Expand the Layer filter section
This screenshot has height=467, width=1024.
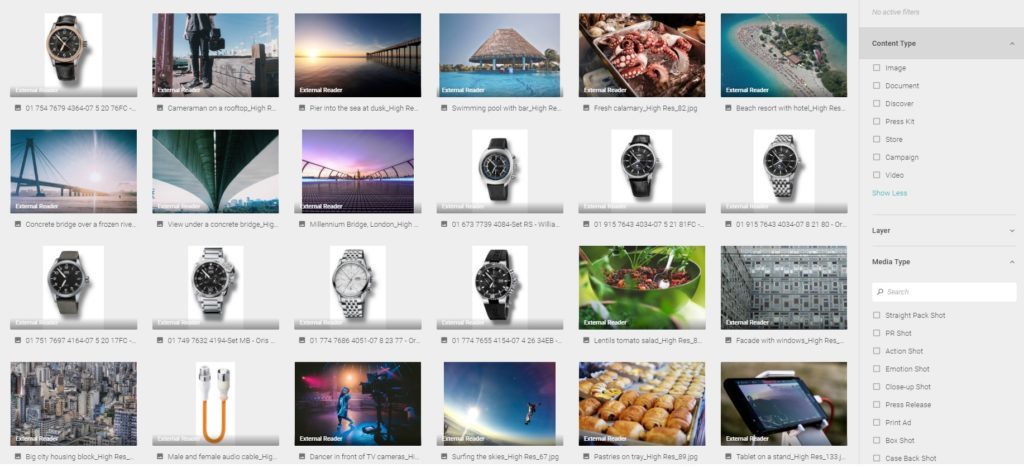pyautogui.click(x=1012, y=231)
